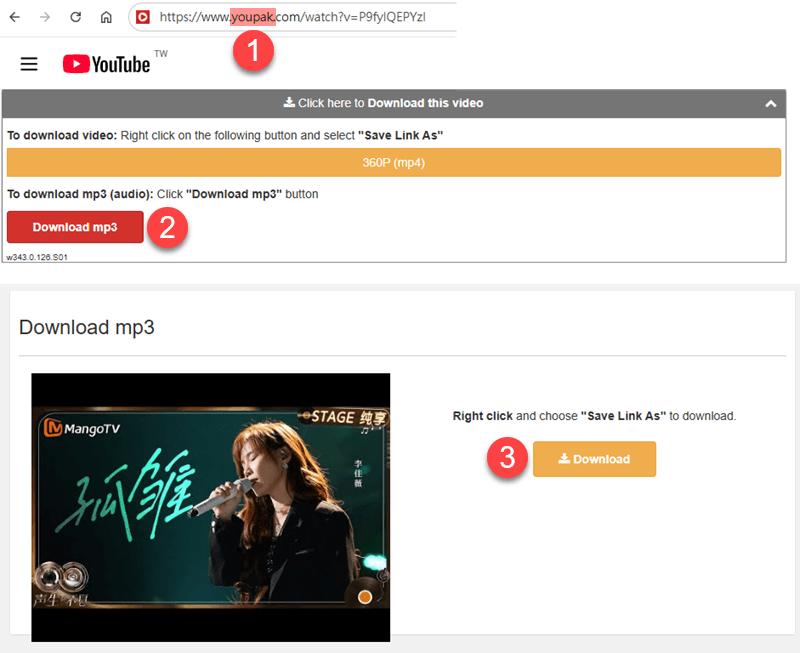Viewport: 800px width, 653px height.
Task: Click the browser back arrow
Action: (14, 16)
